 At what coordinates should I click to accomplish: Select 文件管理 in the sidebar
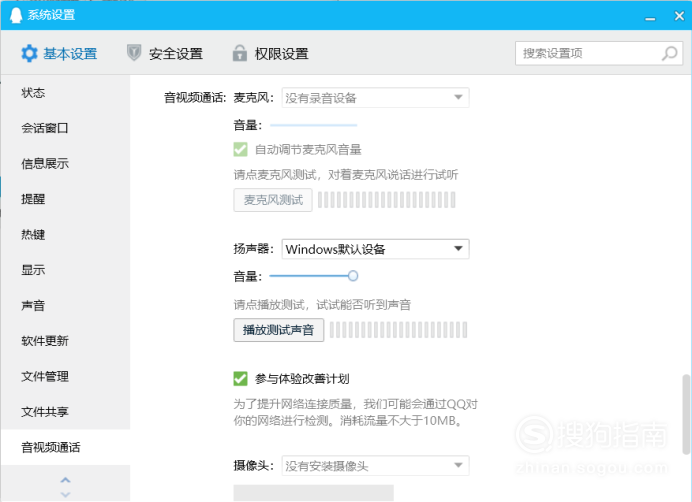click(x=65, y=377)
